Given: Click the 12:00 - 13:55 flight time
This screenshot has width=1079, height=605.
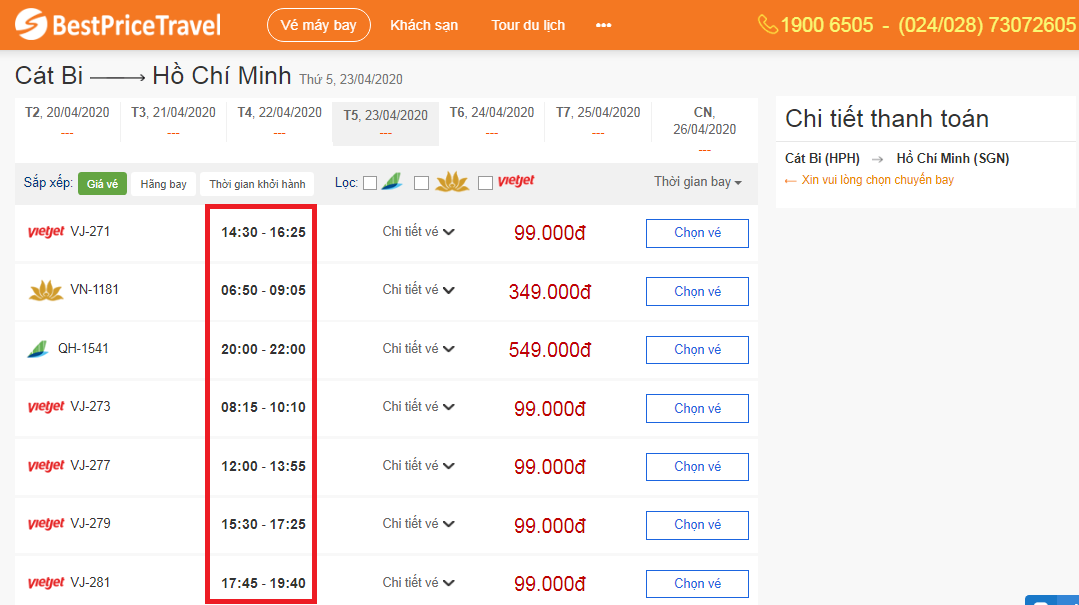Looking at the screenshot, I should point(263,467).
